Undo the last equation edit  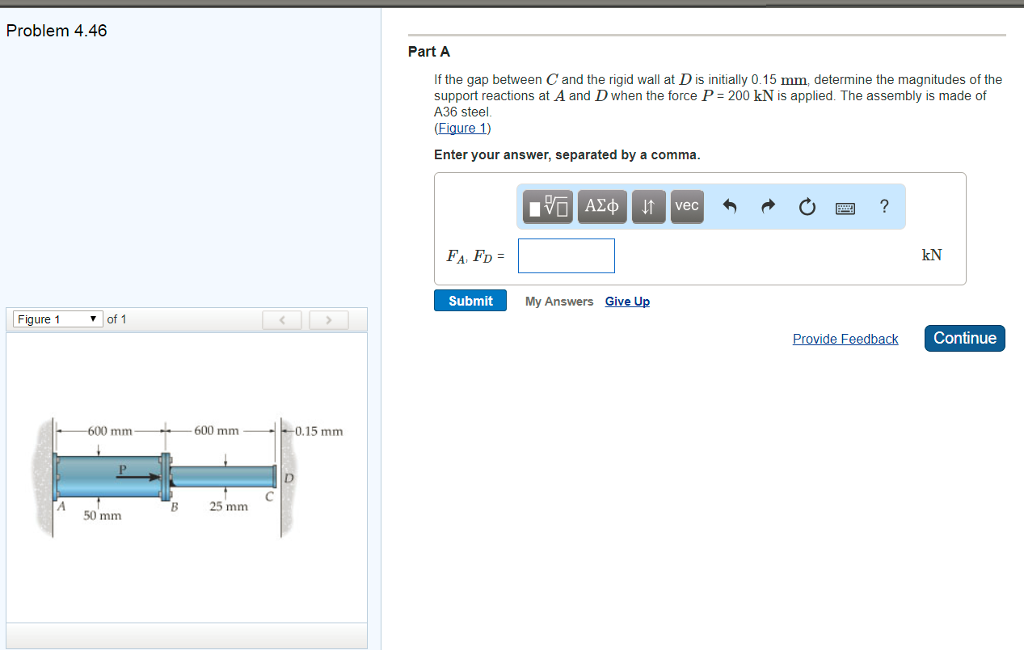(x=729, y=206)
